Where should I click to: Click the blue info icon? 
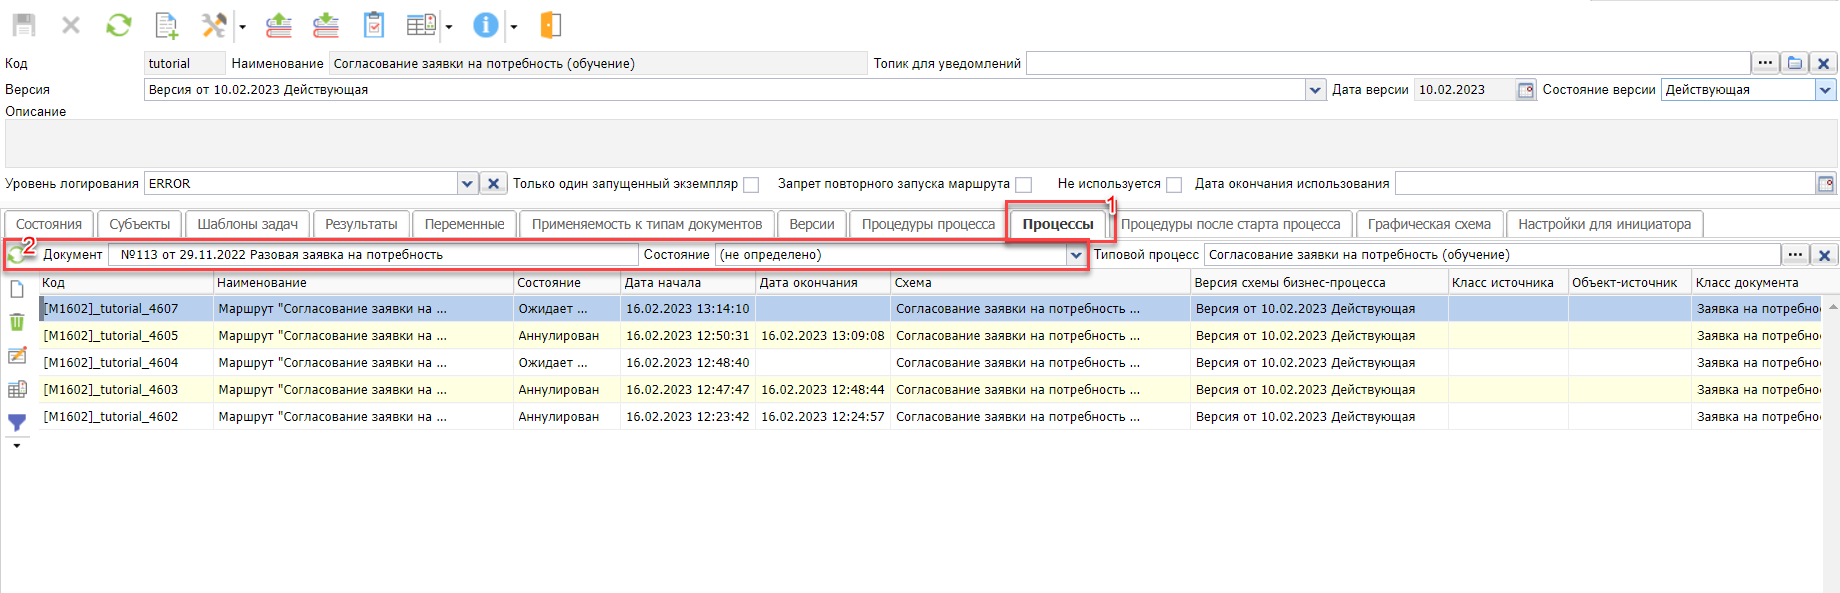click(x=485, y=25)
